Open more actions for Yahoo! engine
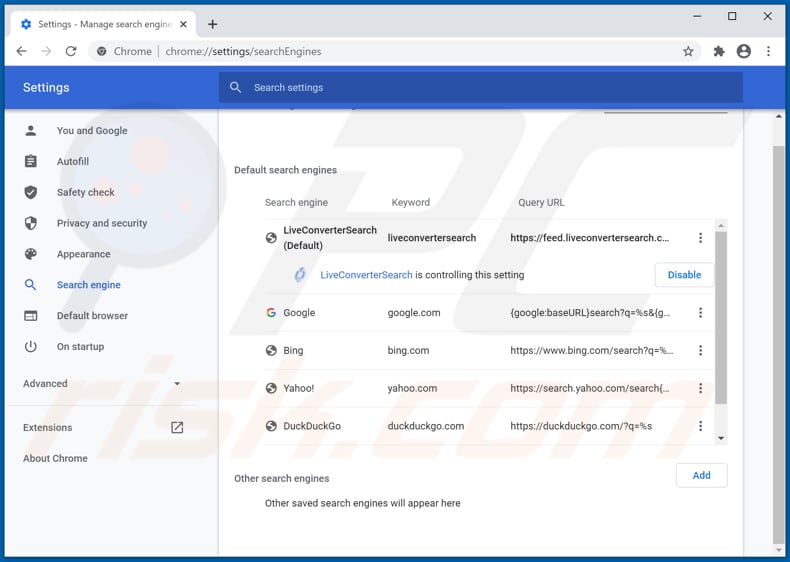This screenshot has height=562, width=790. tap(700, 388)
